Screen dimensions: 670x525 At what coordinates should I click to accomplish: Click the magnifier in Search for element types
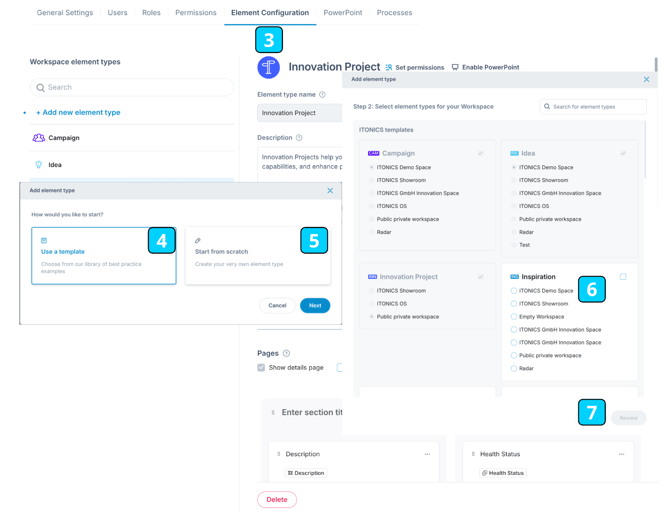(x=547, y=106)
